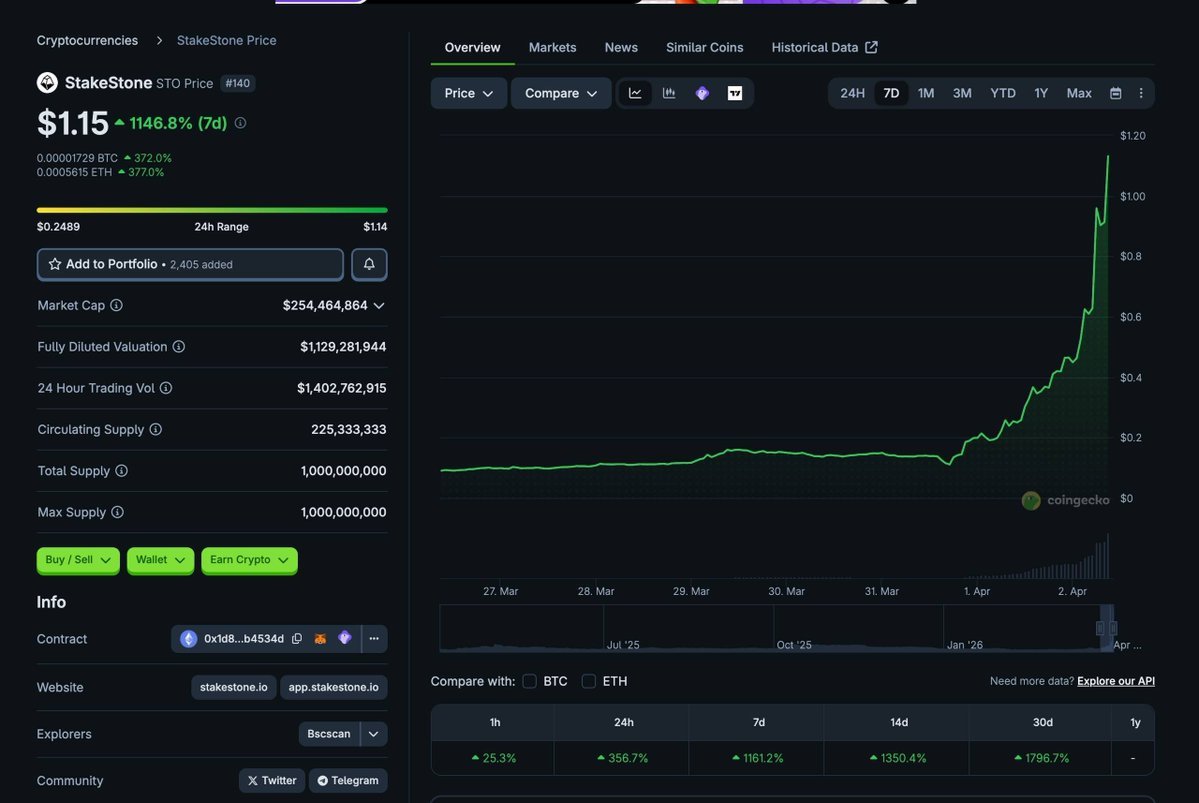Screen dimensions: 1199x803
Task: Select the 24H time range
Action: [852, 93]
